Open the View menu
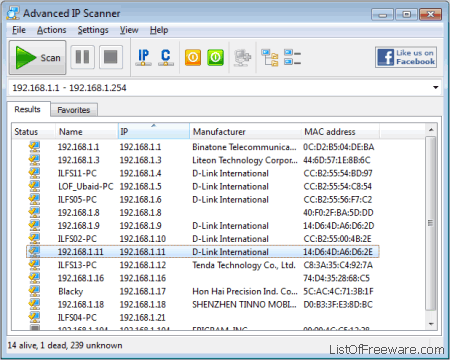The width and height of the screenshot is (450, 360). tap(129, 30)
